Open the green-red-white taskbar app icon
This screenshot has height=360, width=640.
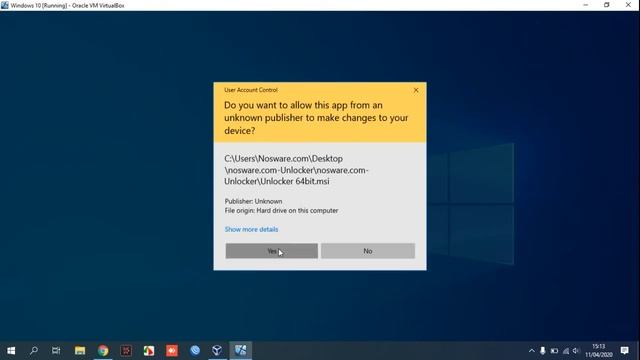point(149,351)
